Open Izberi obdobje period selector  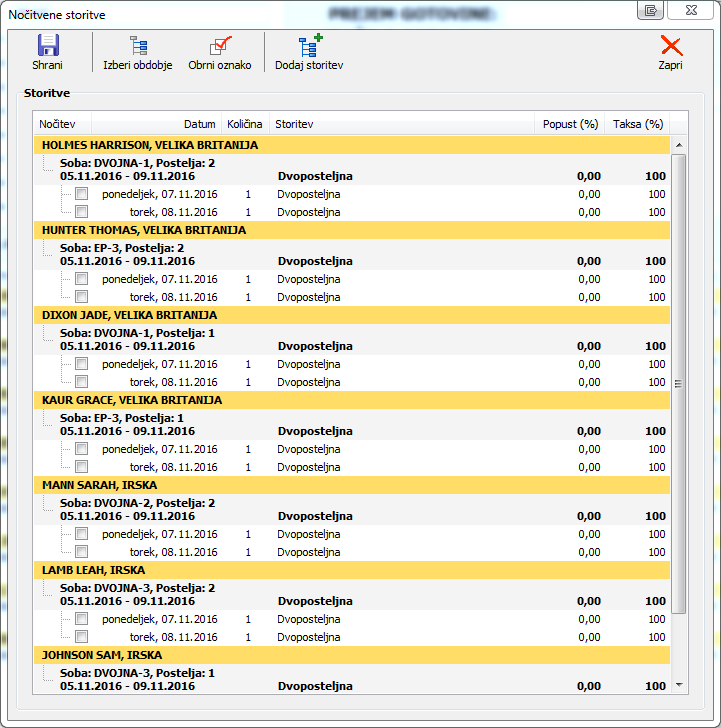coord(138,47)
